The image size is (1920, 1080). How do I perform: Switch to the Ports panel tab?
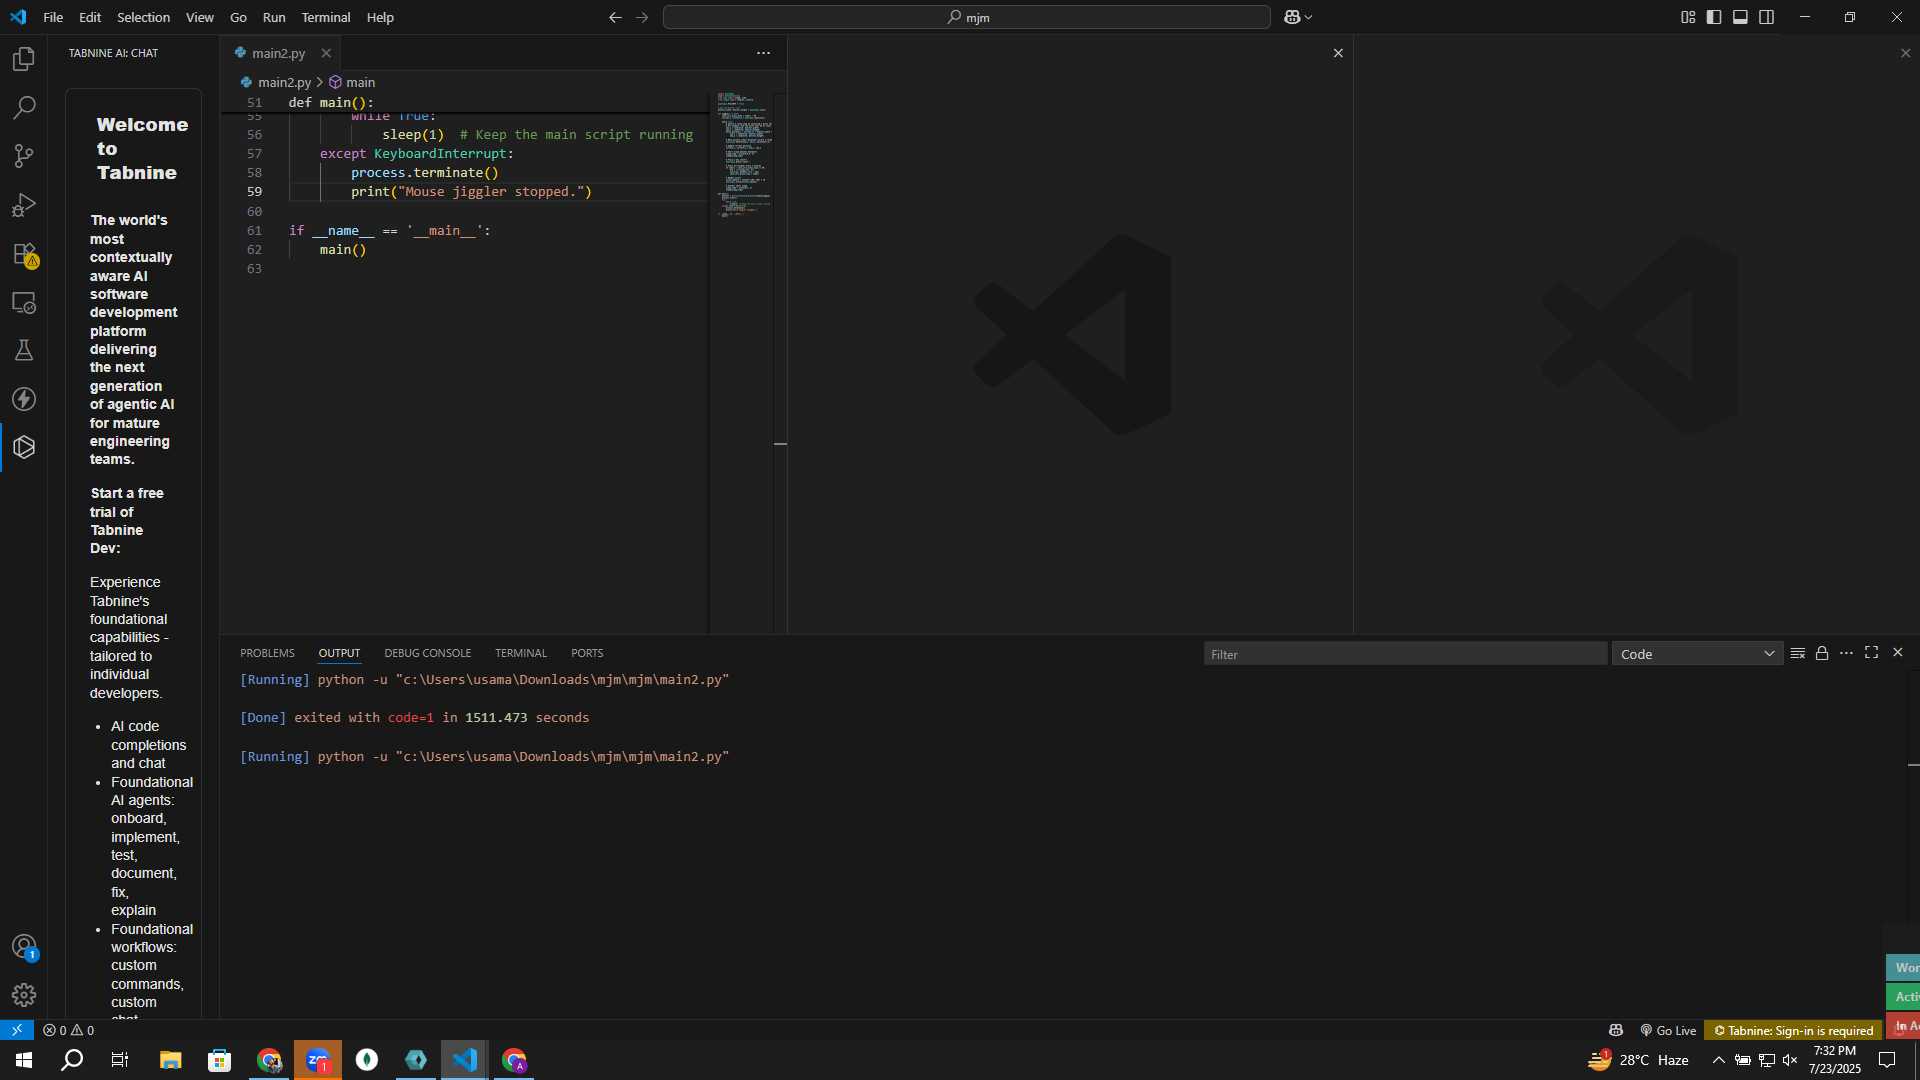(x=587, y=653)
